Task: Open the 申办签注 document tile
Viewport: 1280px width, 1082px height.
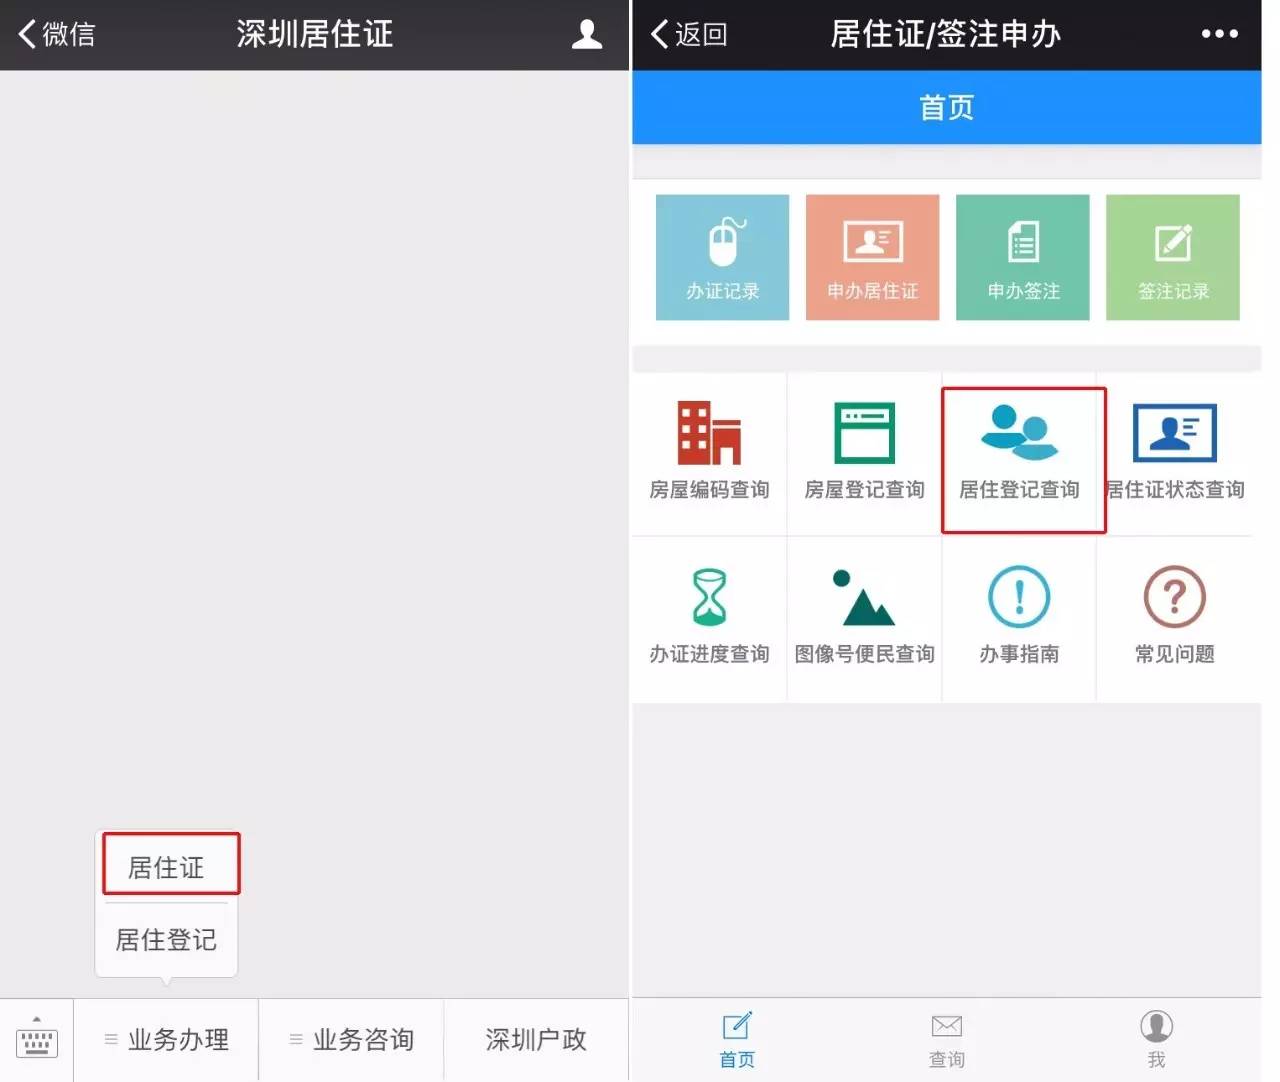Action: [1022, 257]
